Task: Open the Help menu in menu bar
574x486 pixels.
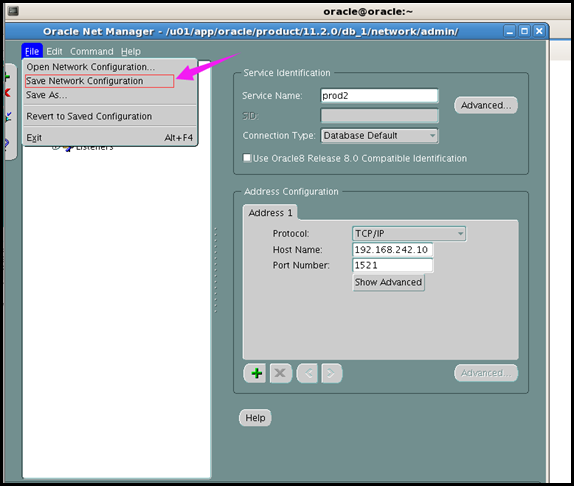Action: coord(131,51)
